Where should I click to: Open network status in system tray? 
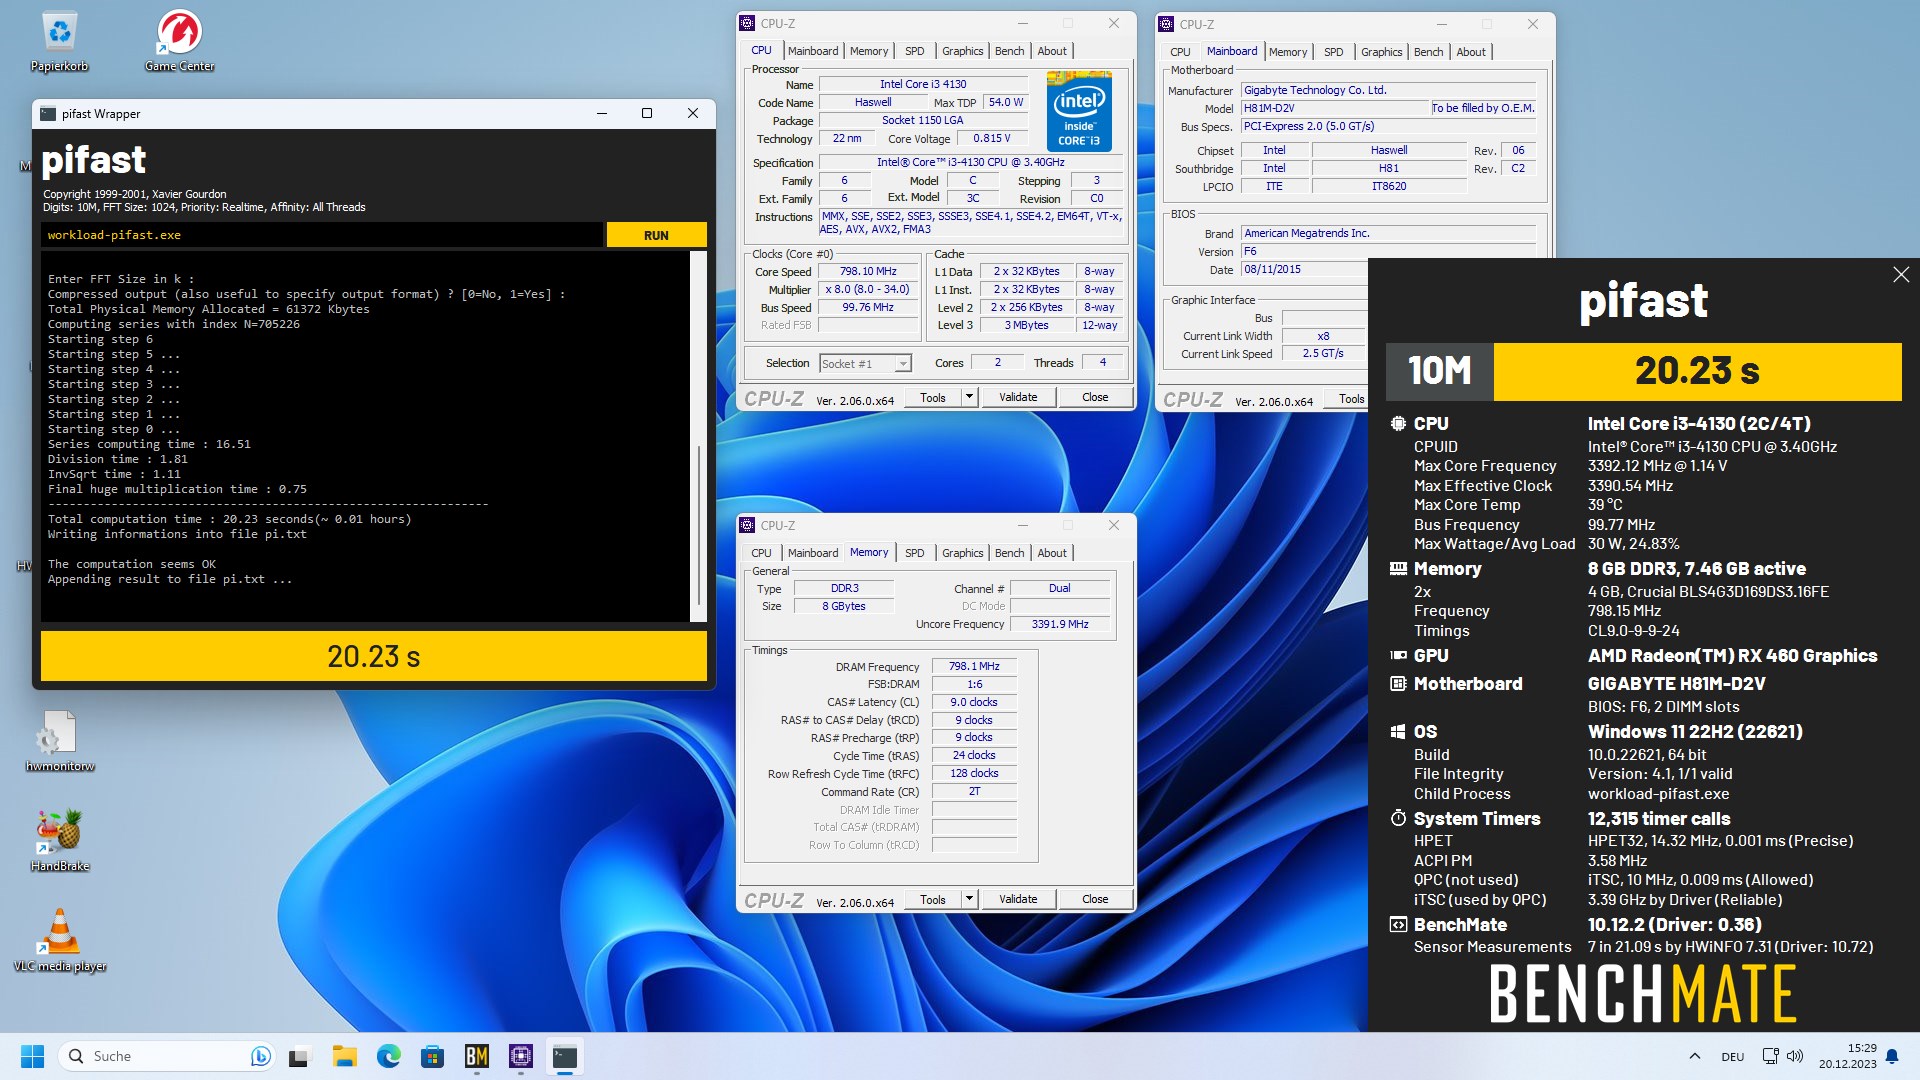[1770, 1056]
